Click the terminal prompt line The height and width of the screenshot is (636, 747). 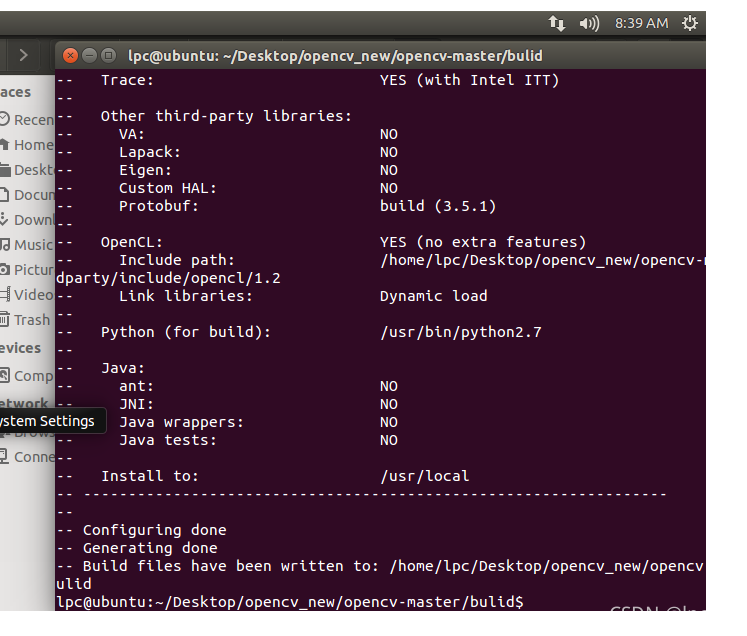coord(290,602)
